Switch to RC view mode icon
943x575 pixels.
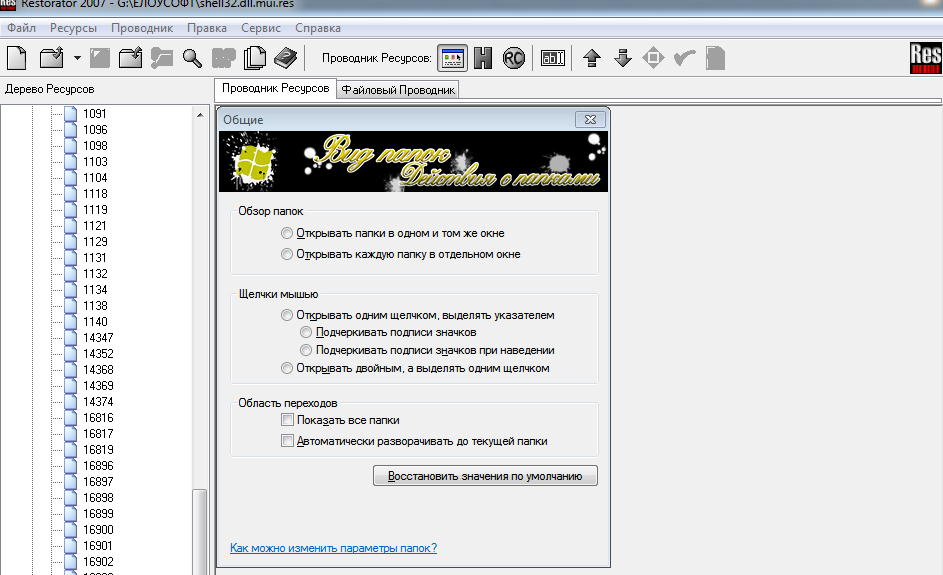[x=514, y=58]
